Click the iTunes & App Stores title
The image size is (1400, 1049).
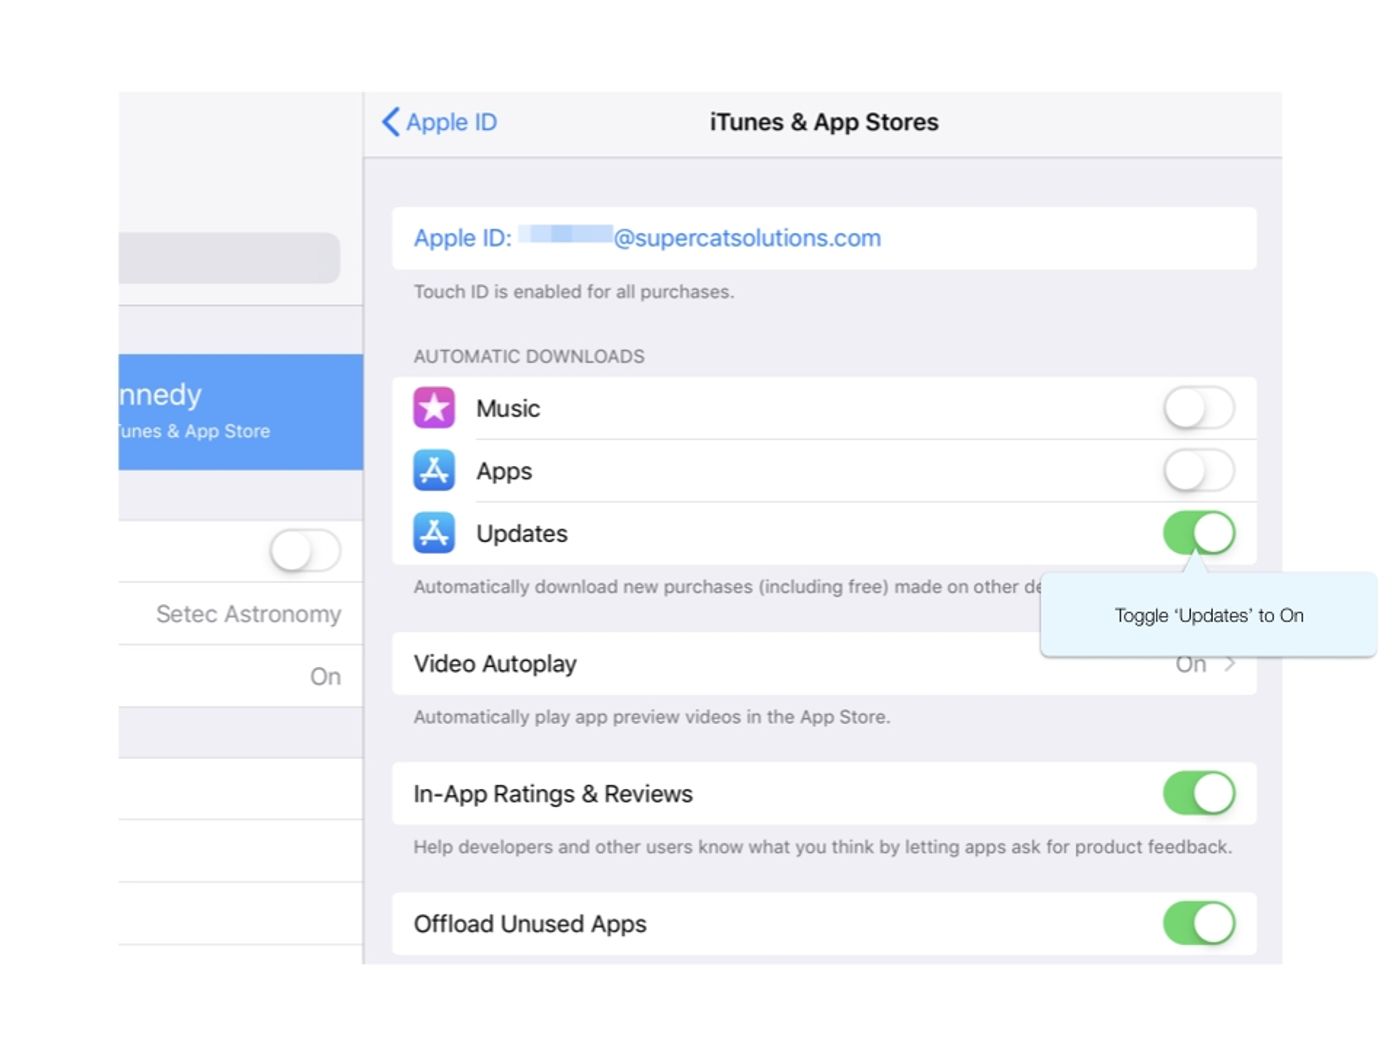(824, 122)
